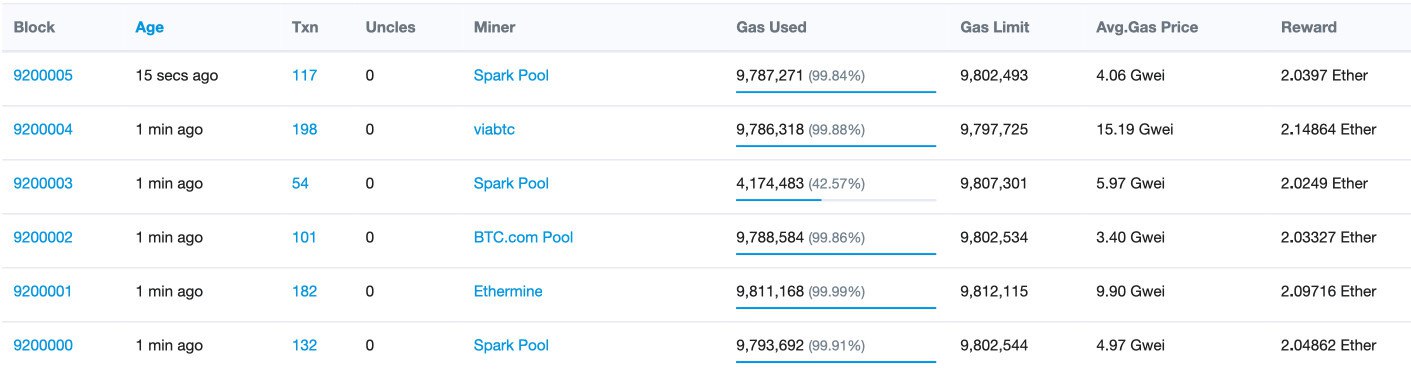This screenshot has width=1411, height=375.
Task: View the 54 transactions in block 9200003
Action: click(300, 183)
